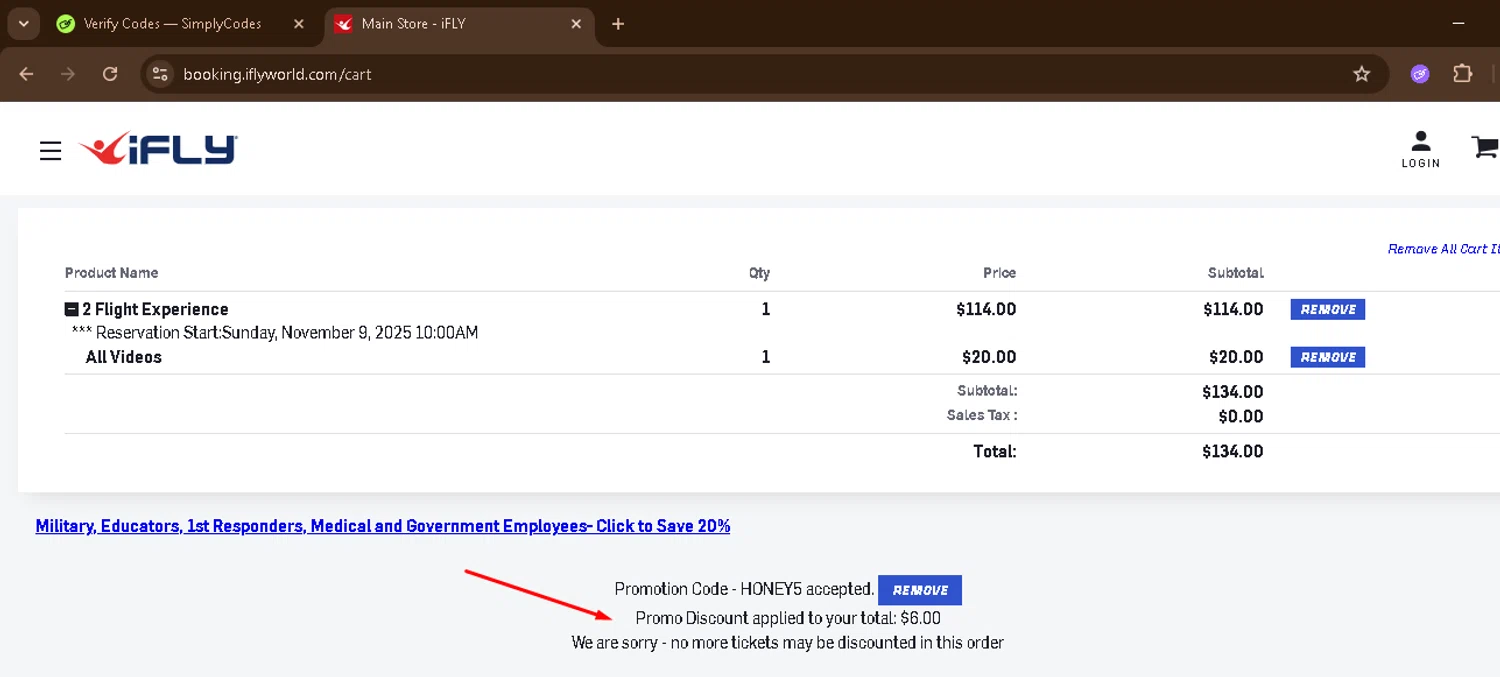Remove the 2 Flight Experience item
This screenshot has width=1500, height=677.
pyautogui.click(x=1327, y=310)
